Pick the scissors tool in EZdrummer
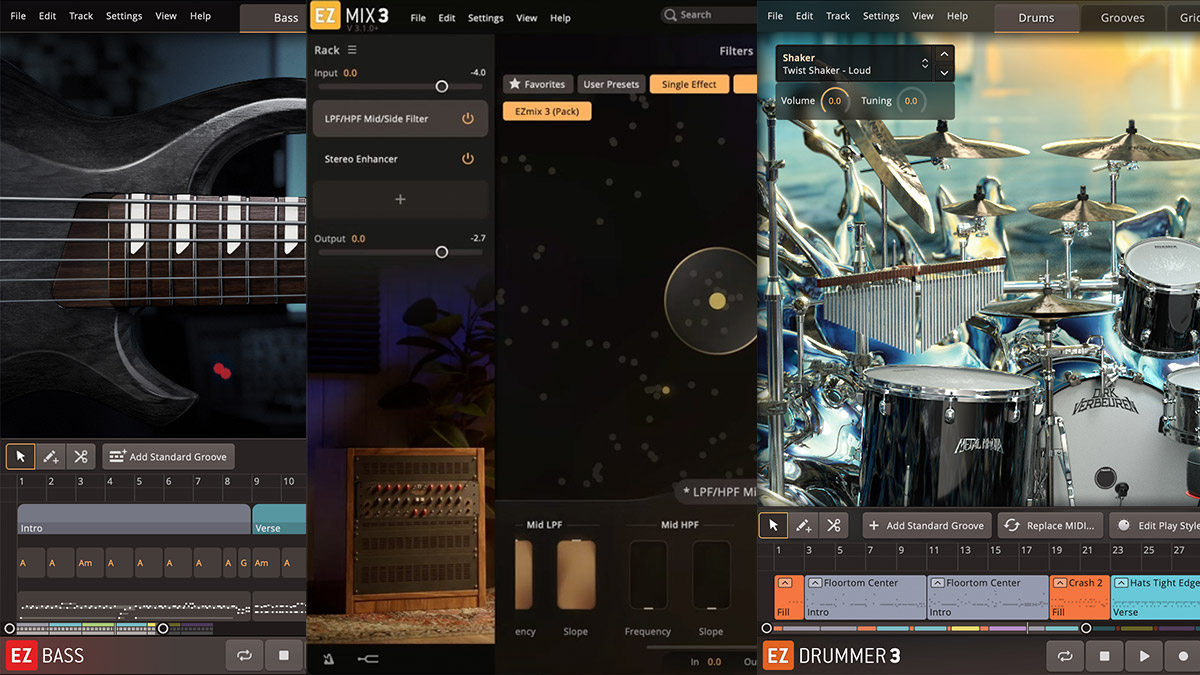Viewport: 1200px width, 675px height. pyautogui.click(x=833, y=525)
